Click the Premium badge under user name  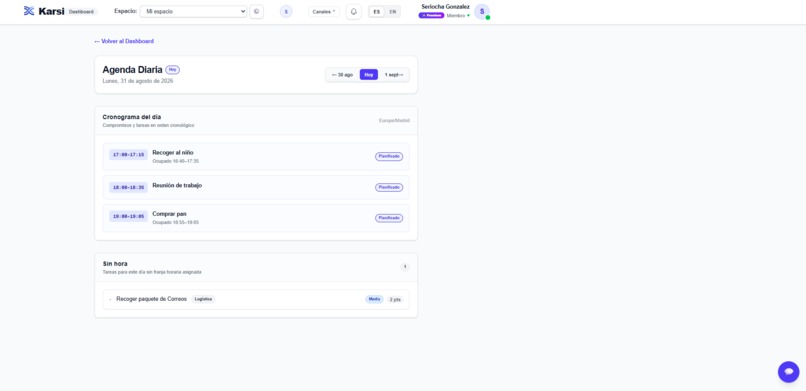(431, 15)
